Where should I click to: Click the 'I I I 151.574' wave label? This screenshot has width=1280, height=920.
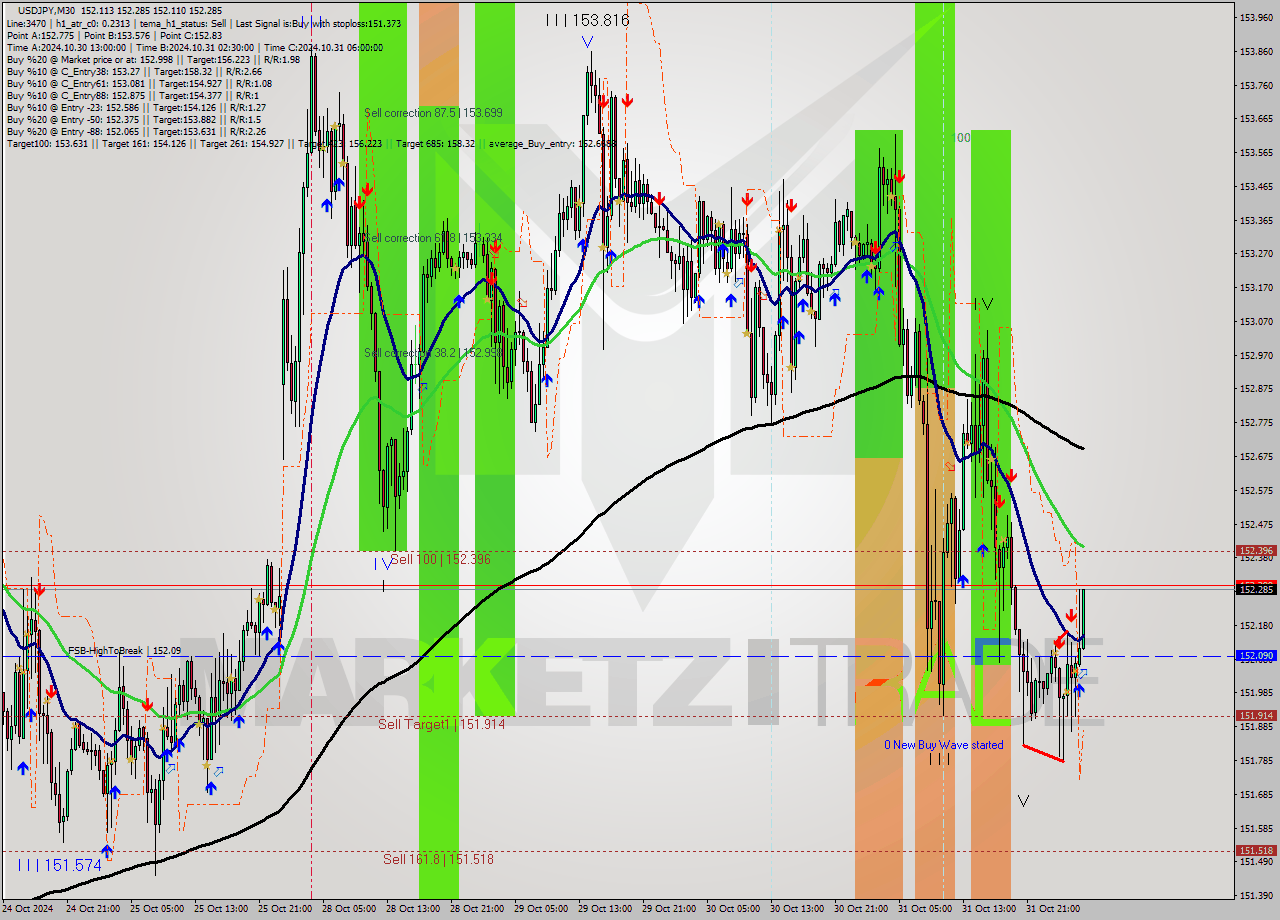tap(59, 865)
